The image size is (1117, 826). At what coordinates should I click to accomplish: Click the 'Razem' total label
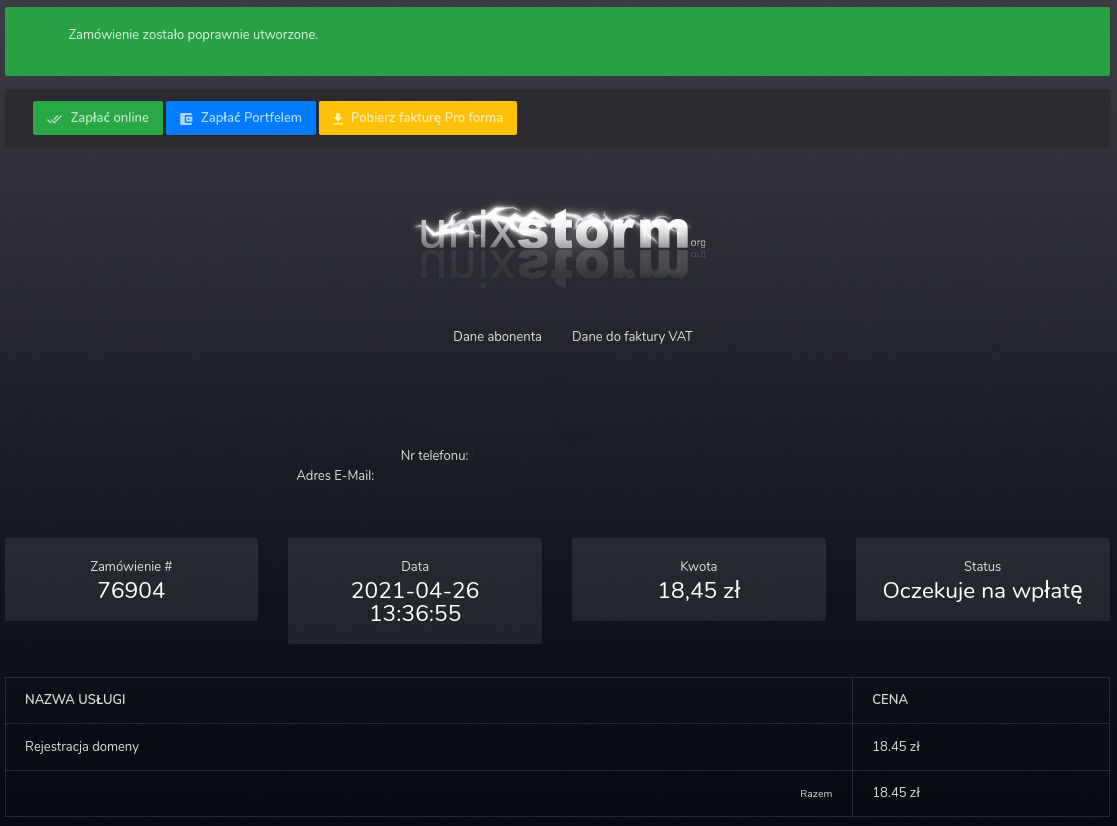(816, 793)
